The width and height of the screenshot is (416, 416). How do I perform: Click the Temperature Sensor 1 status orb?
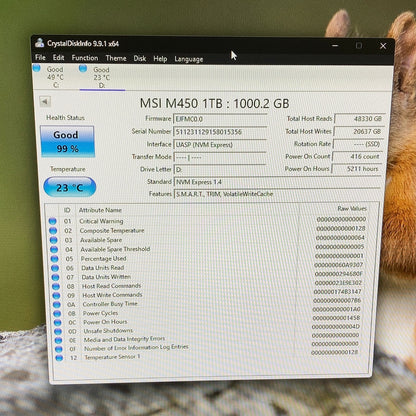(59, 358)
